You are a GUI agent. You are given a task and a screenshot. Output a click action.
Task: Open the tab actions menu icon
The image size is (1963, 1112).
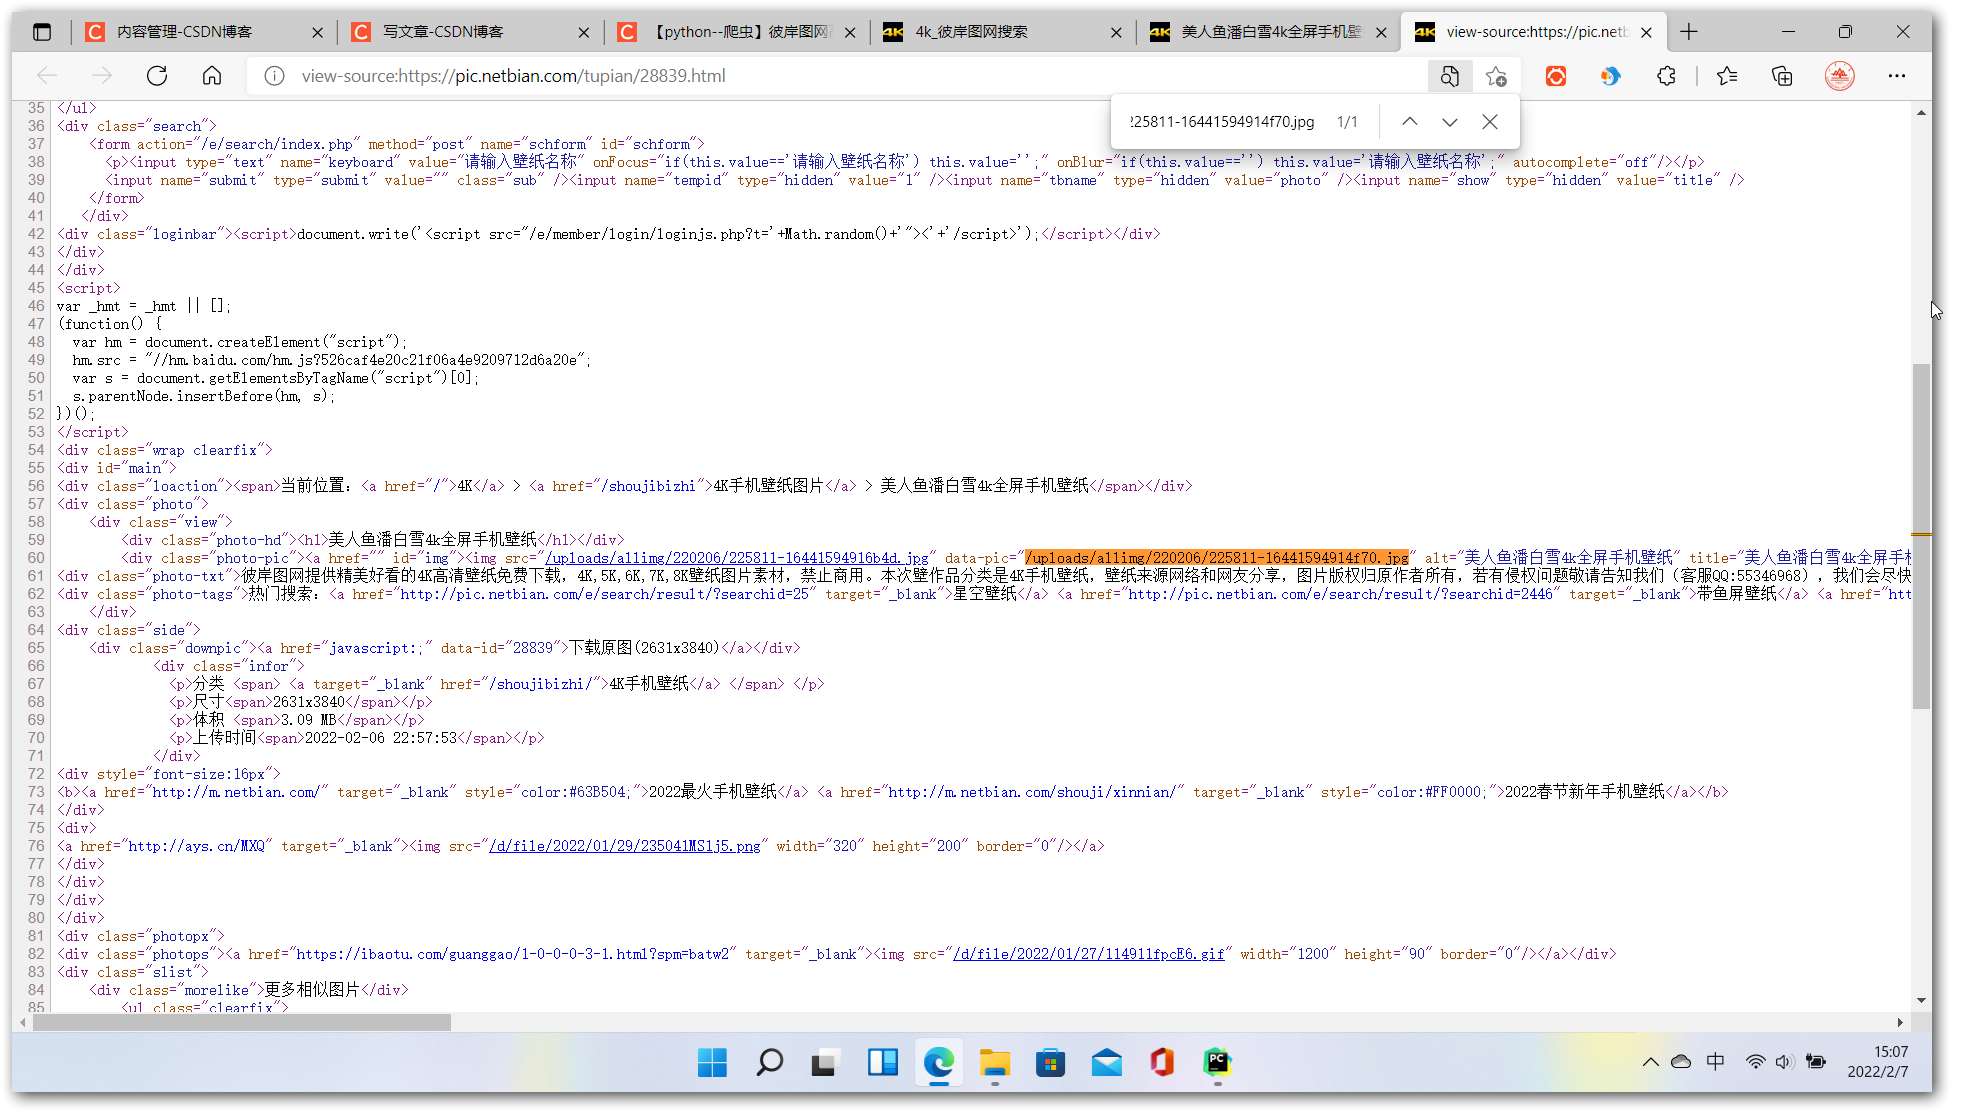(x=42, y=32)
